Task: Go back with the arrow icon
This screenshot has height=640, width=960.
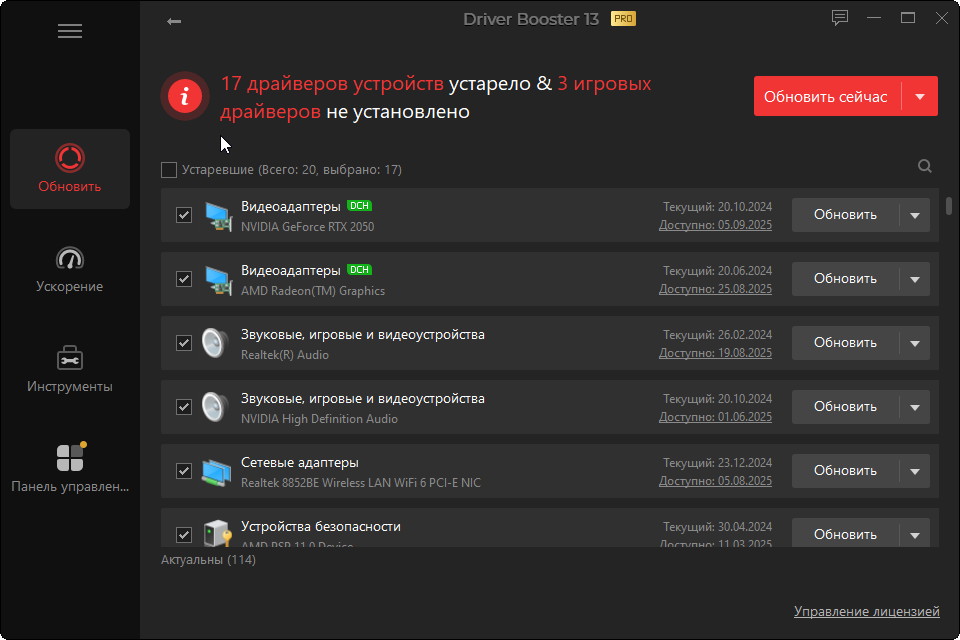Action: (174, 21)
